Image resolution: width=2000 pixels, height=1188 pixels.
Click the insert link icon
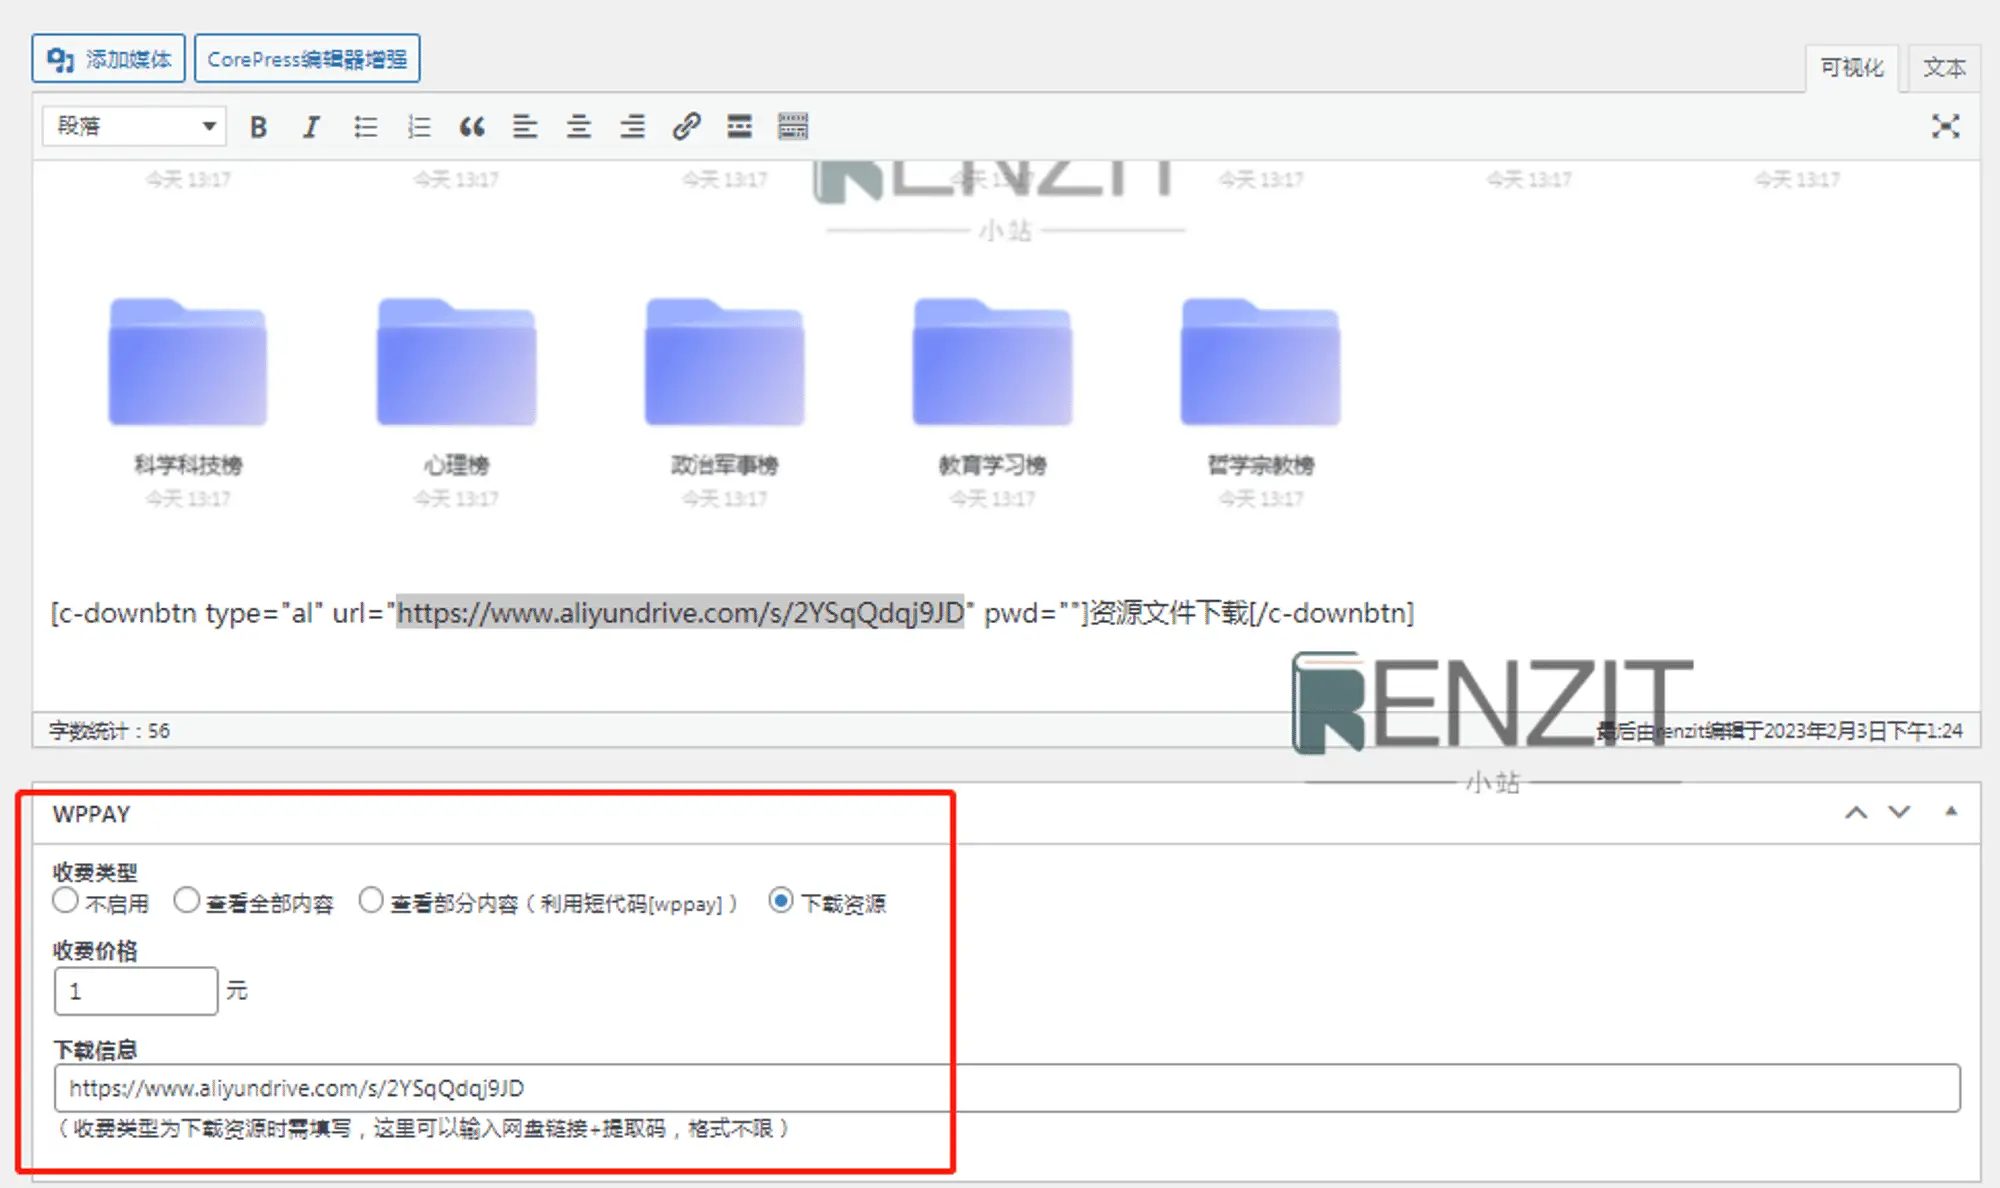click(x=686, y=127)
